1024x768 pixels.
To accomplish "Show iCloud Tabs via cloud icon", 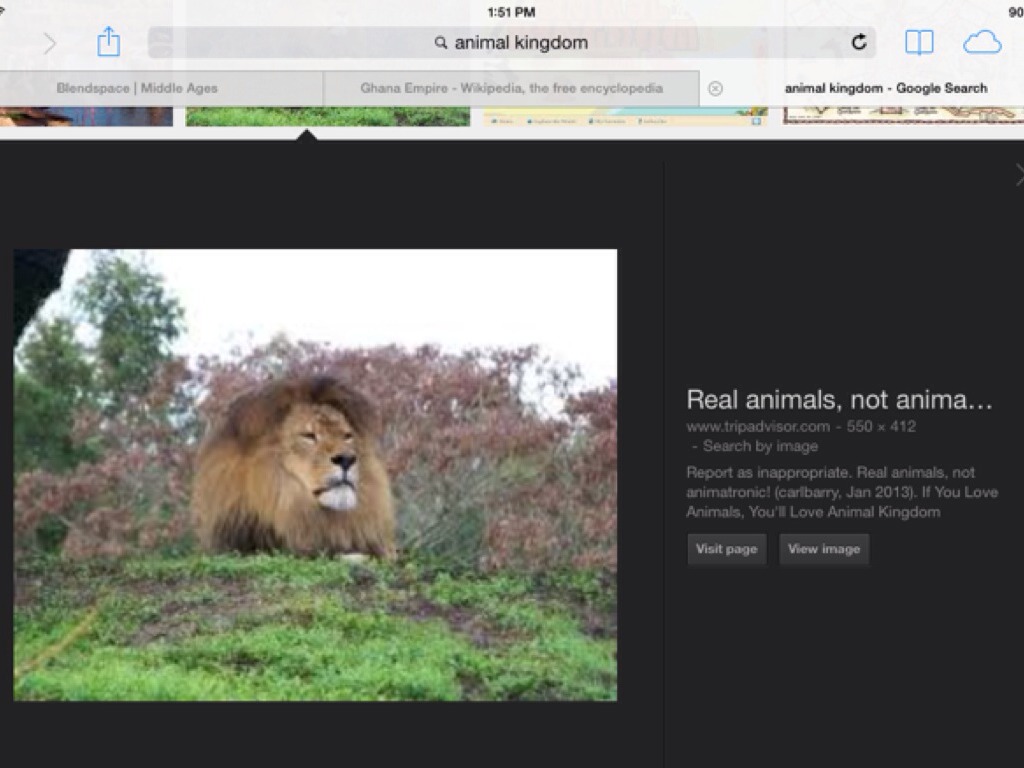I will click(x=982, y=42).
